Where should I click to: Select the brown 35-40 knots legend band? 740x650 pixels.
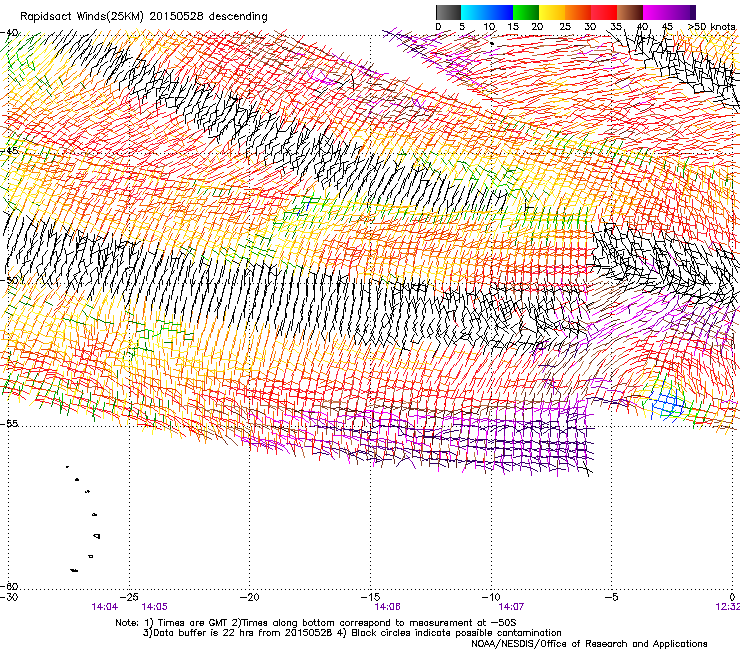[630, 12]
